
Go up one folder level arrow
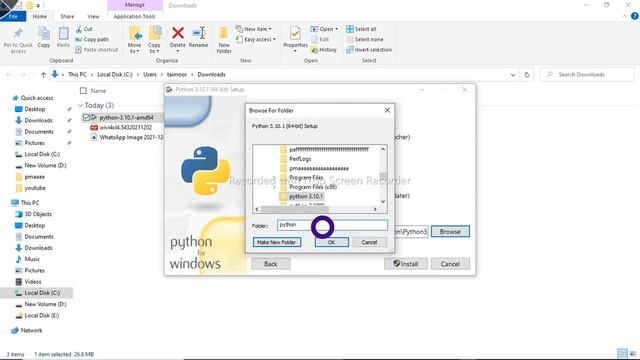43,75
